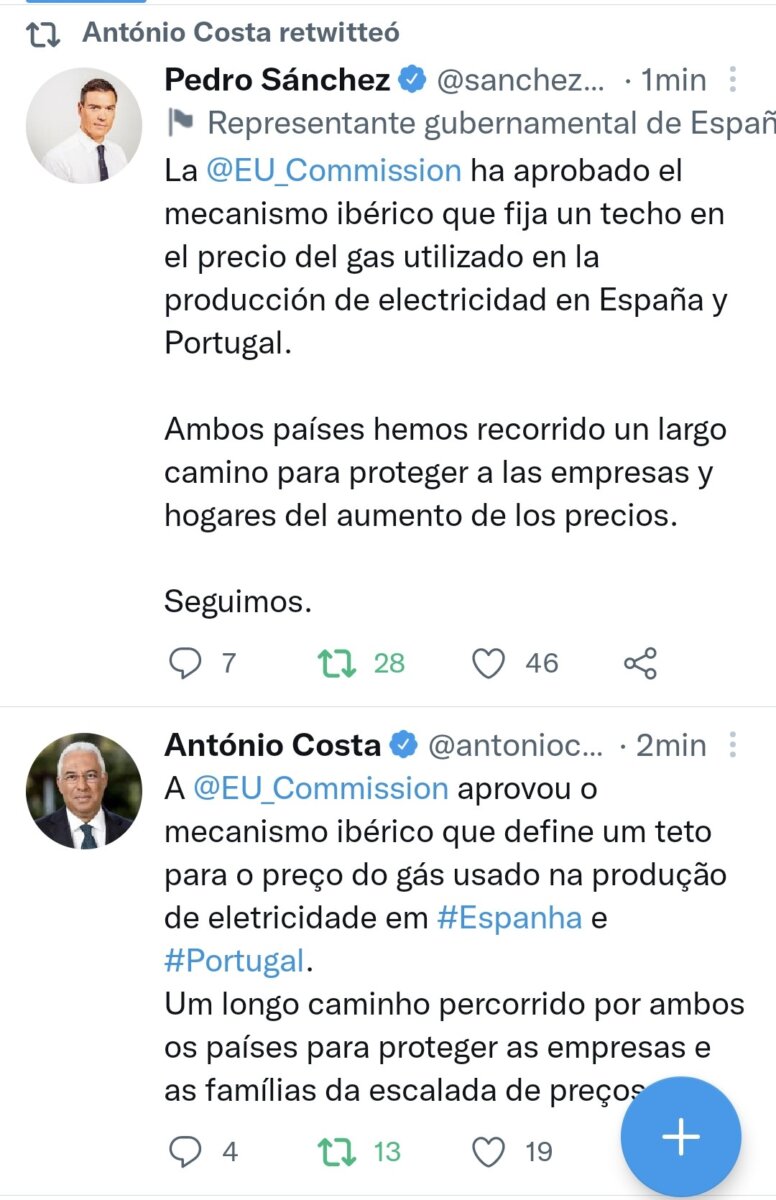Open more options on Pedro Sánchez's tweet
776x1200 pixels.
pos(733,80)
